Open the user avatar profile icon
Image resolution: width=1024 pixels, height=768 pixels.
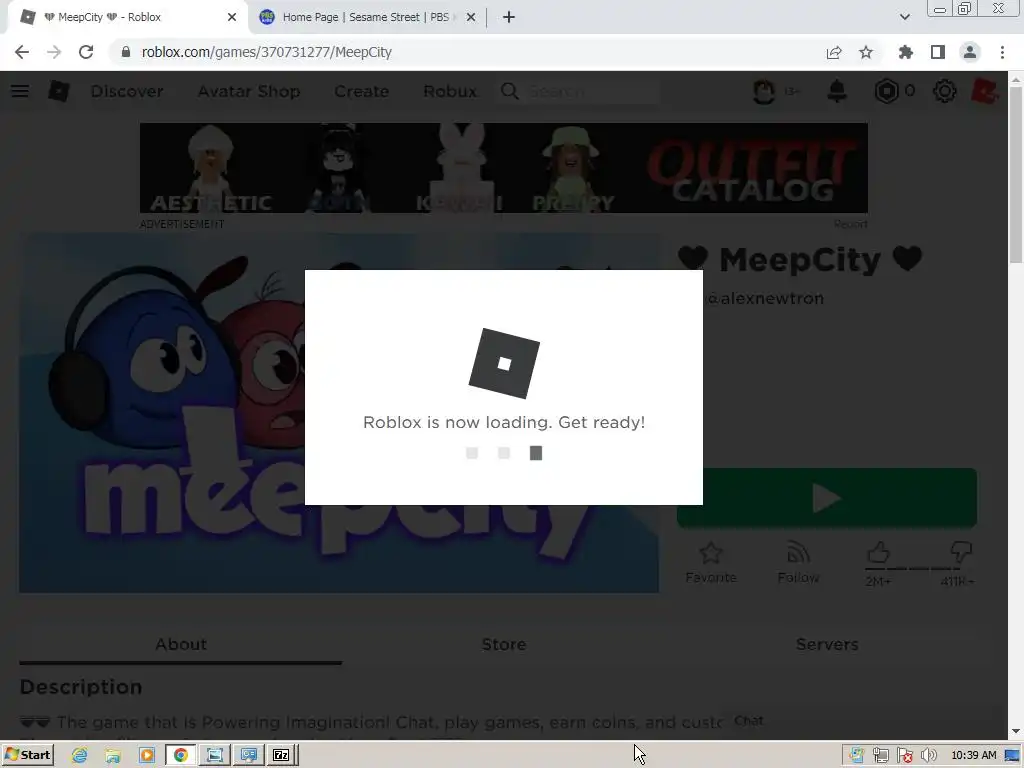click(x=763, y=91)
